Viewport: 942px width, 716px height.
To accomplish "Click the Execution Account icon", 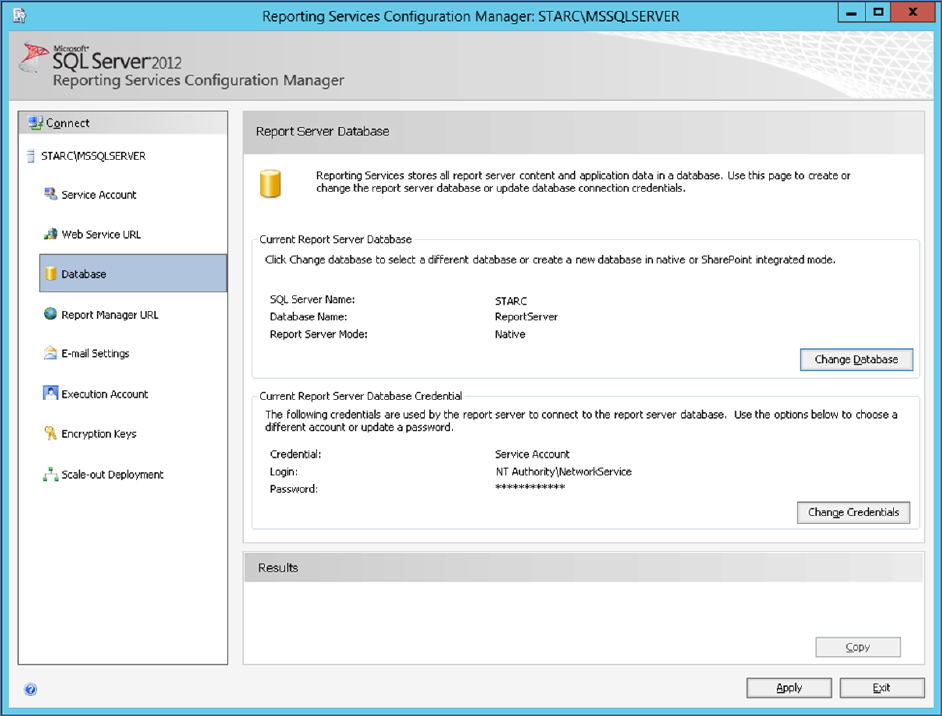I will (50, 393).
